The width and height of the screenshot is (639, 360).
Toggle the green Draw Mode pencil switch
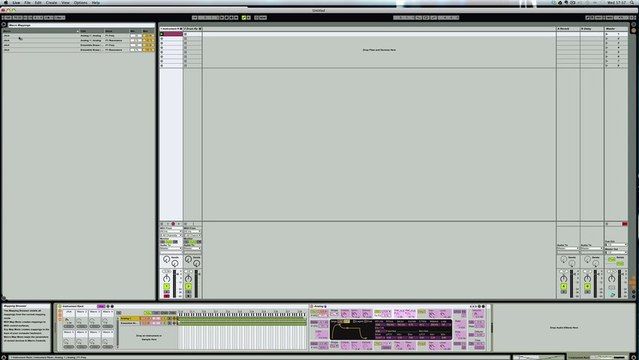(x=244, y=18)
